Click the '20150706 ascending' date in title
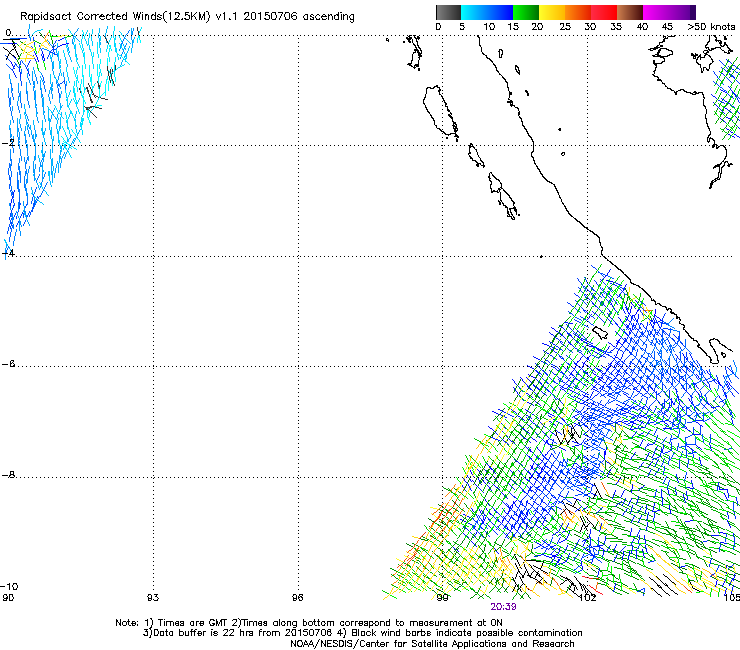 [x=299, y=16]
